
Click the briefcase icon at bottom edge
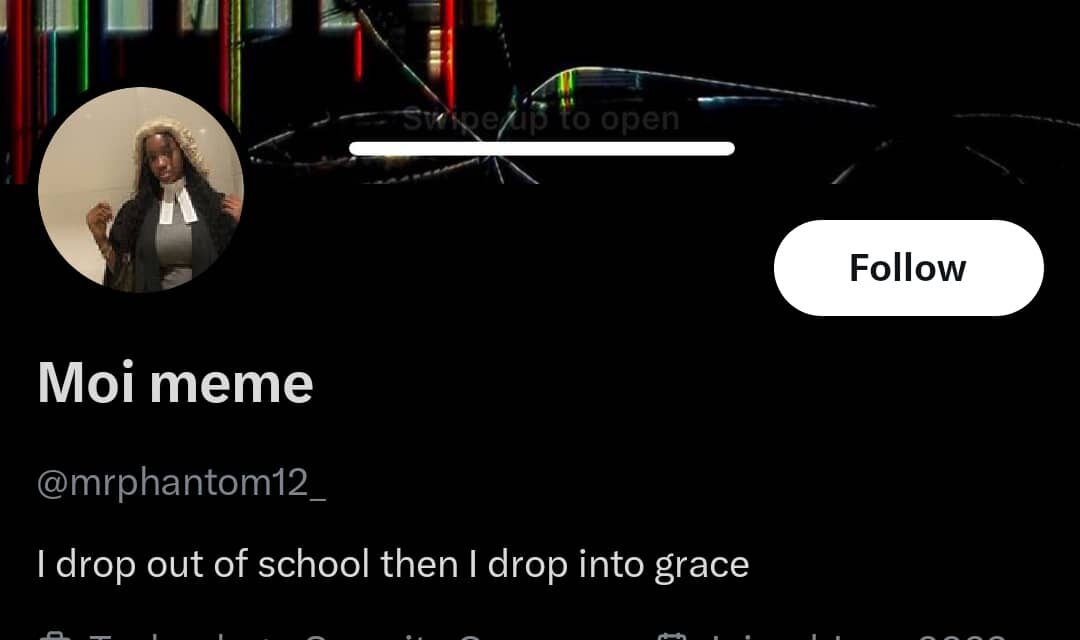click(52, 636)
